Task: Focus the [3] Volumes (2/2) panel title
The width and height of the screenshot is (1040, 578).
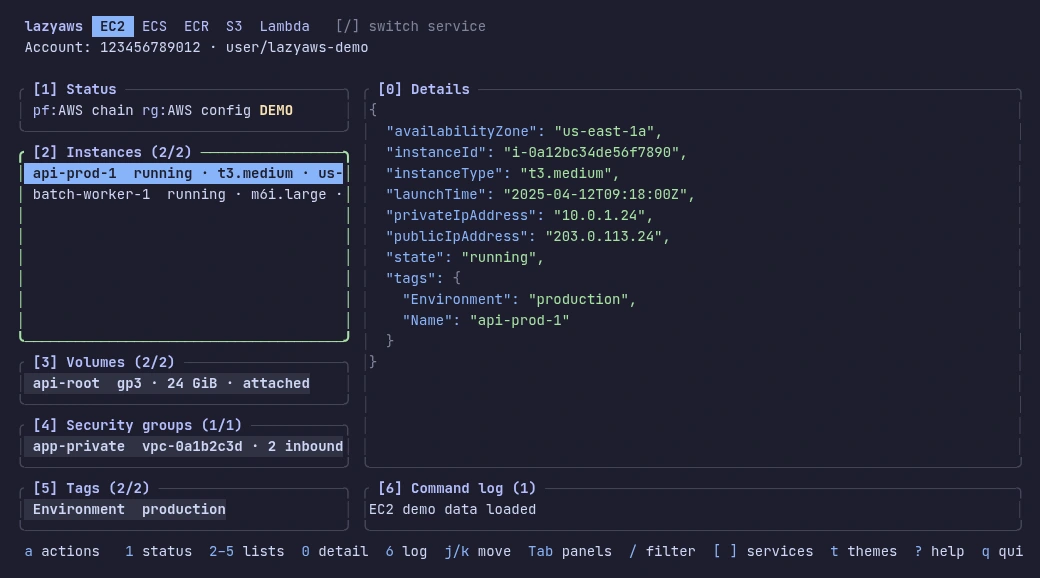Action: point(103,362)
